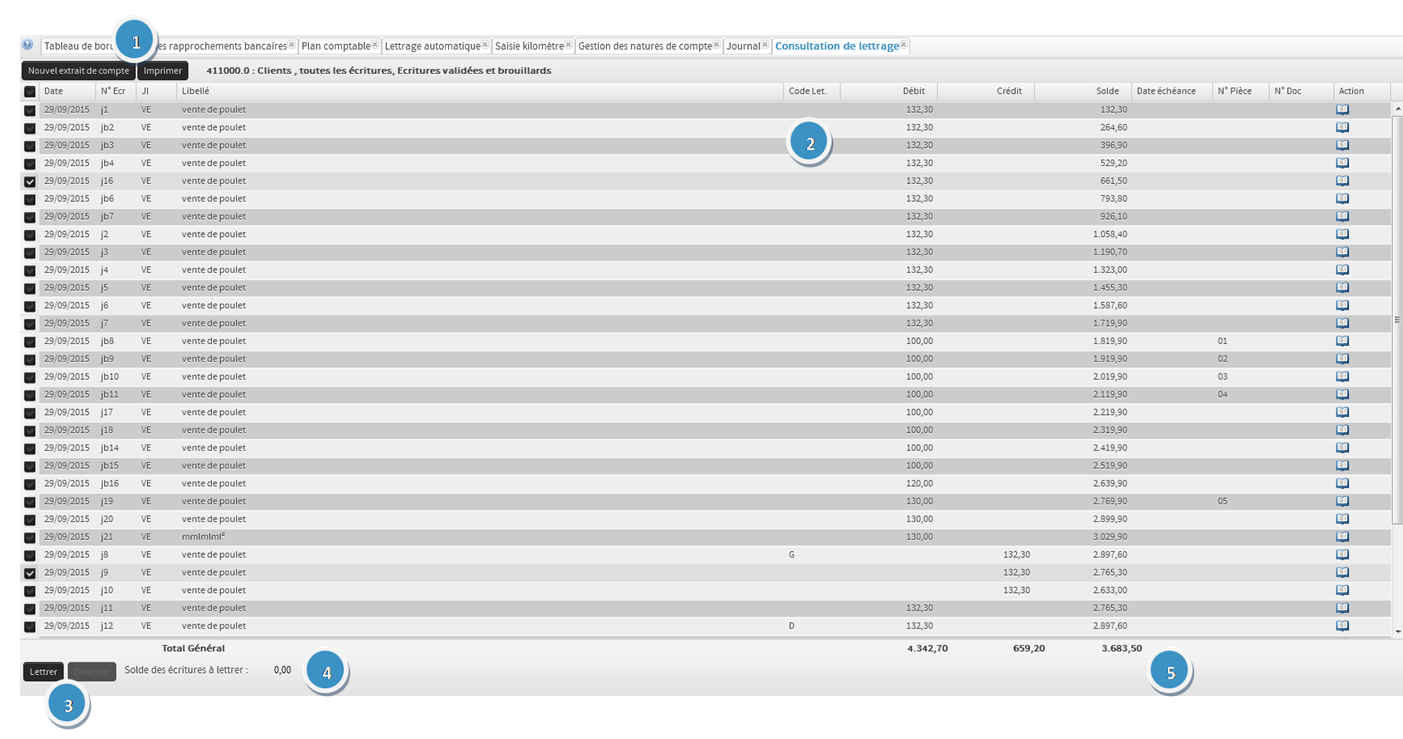Click the book action icon for entry j21

tap(1342, 537)
